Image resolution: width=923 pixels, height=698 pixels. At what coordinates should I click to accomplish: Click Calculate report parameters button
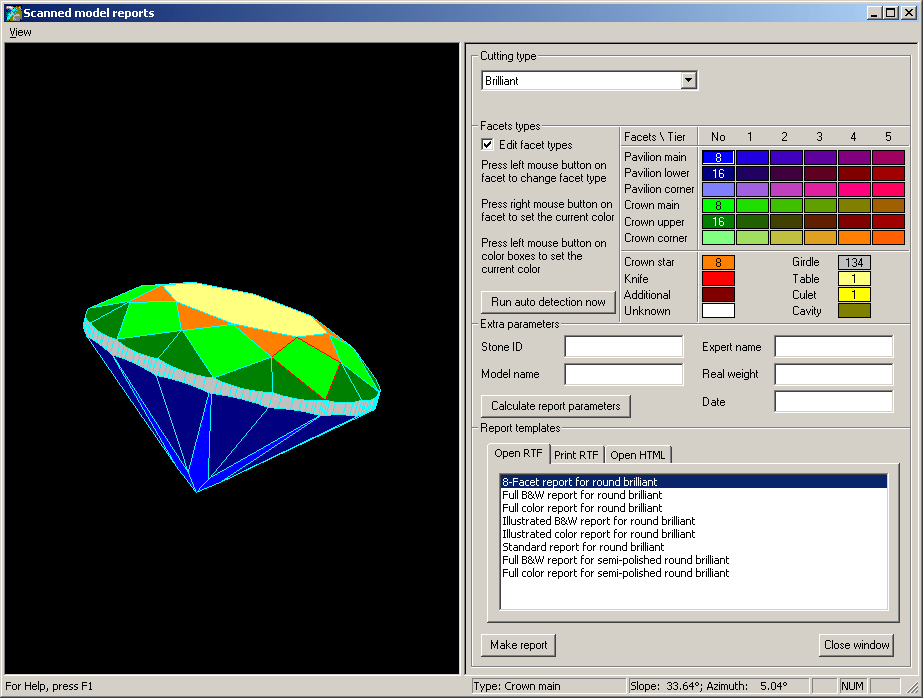pos(556,406)
